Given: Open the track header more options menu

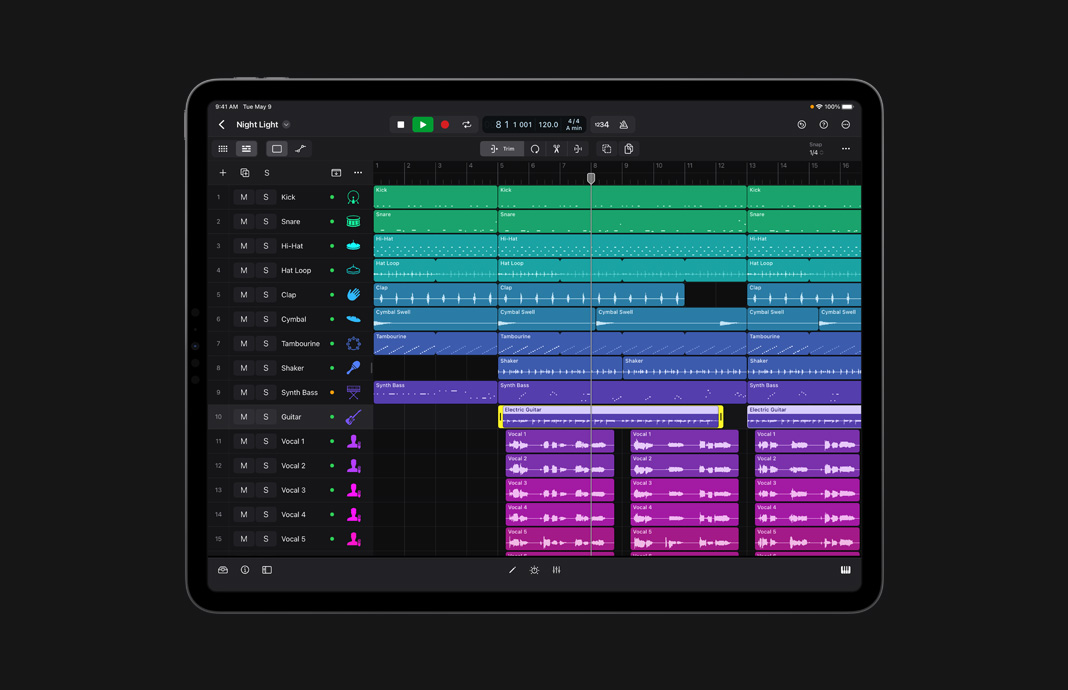Looking at the screenshot, I should pyautogui.click(x=358, y=173).
